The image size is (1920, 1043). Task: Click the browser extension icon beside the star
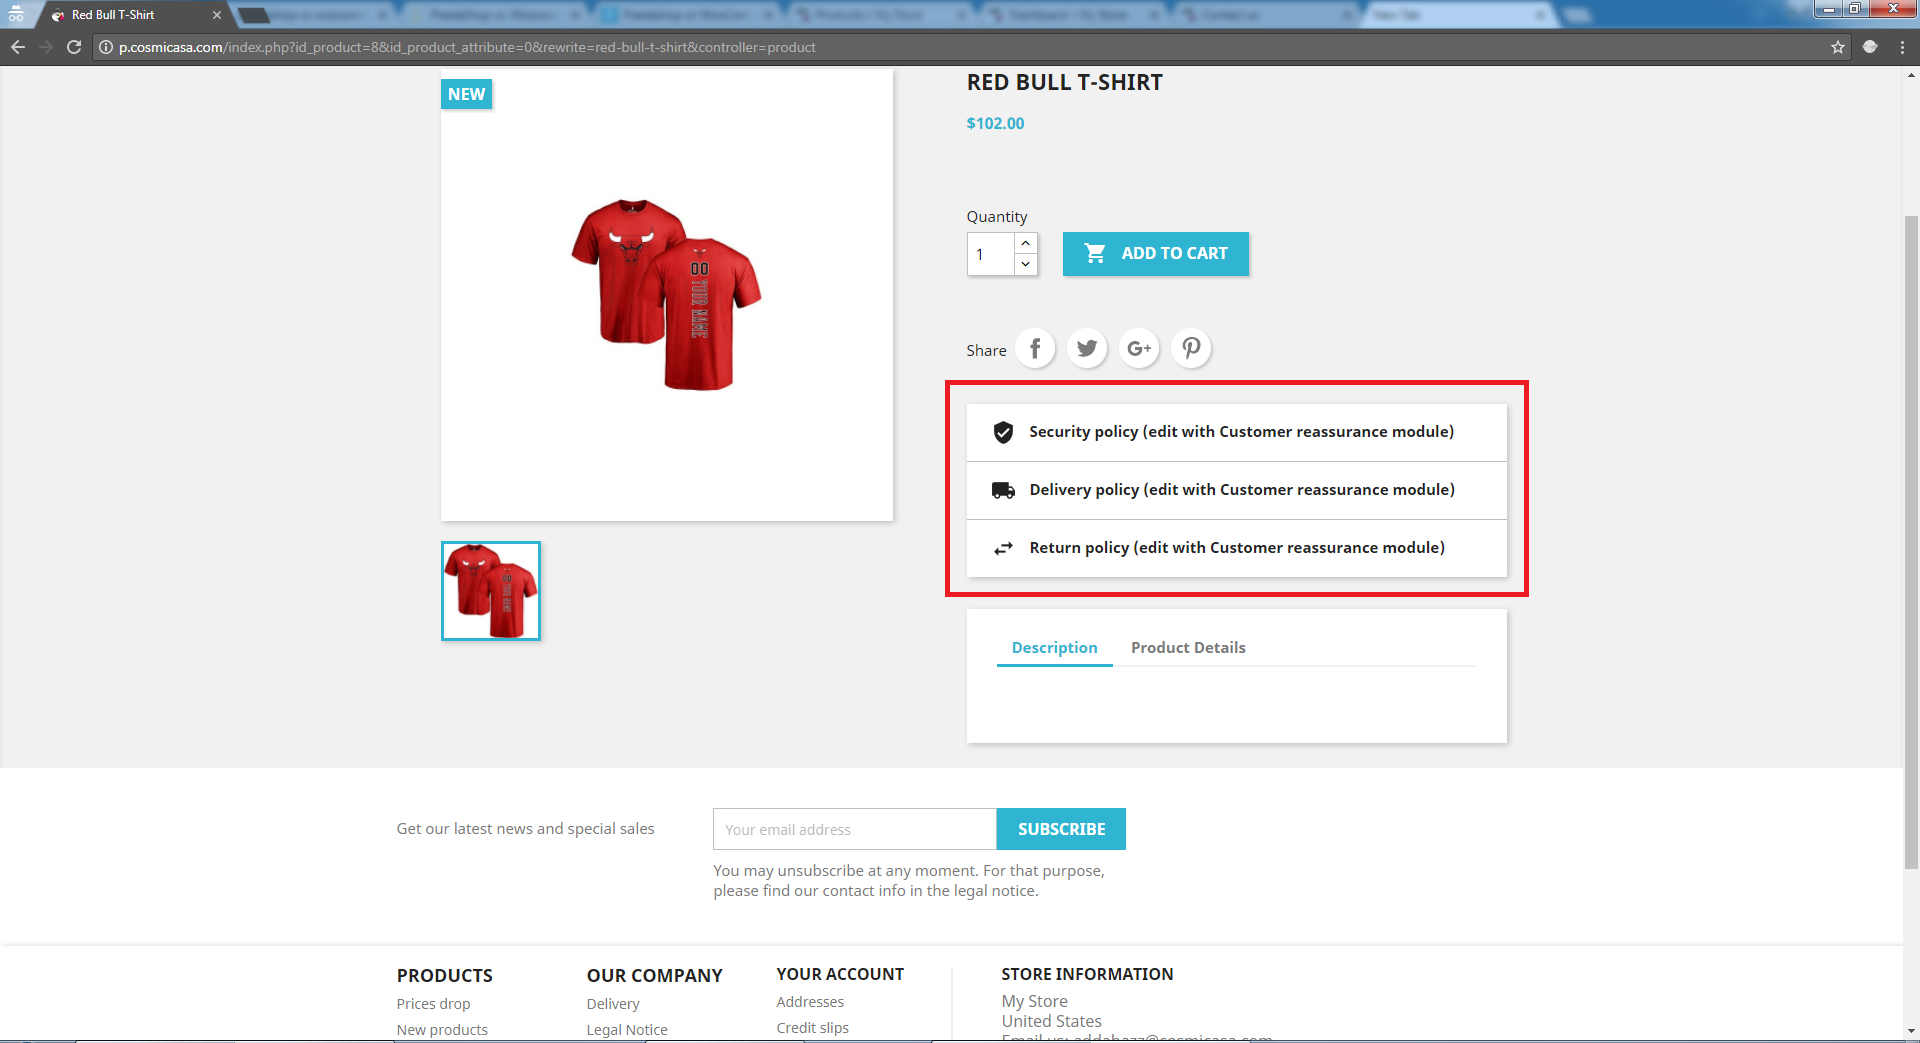[1870, 47]
